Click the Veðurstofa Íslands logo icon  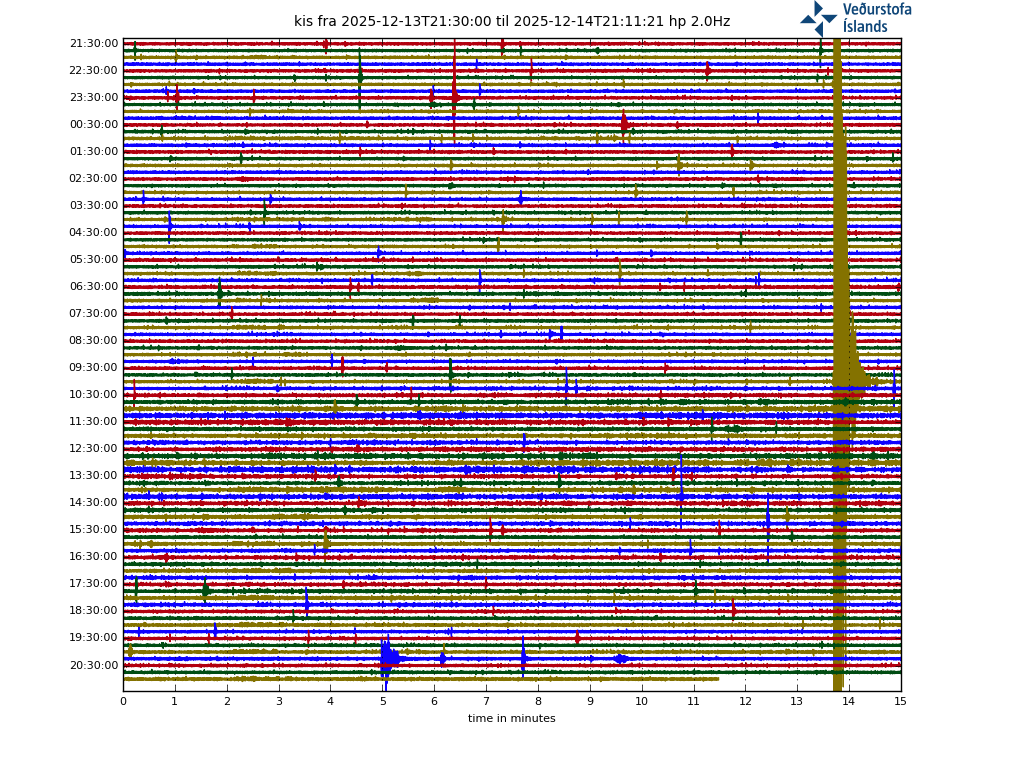(818, 18)
